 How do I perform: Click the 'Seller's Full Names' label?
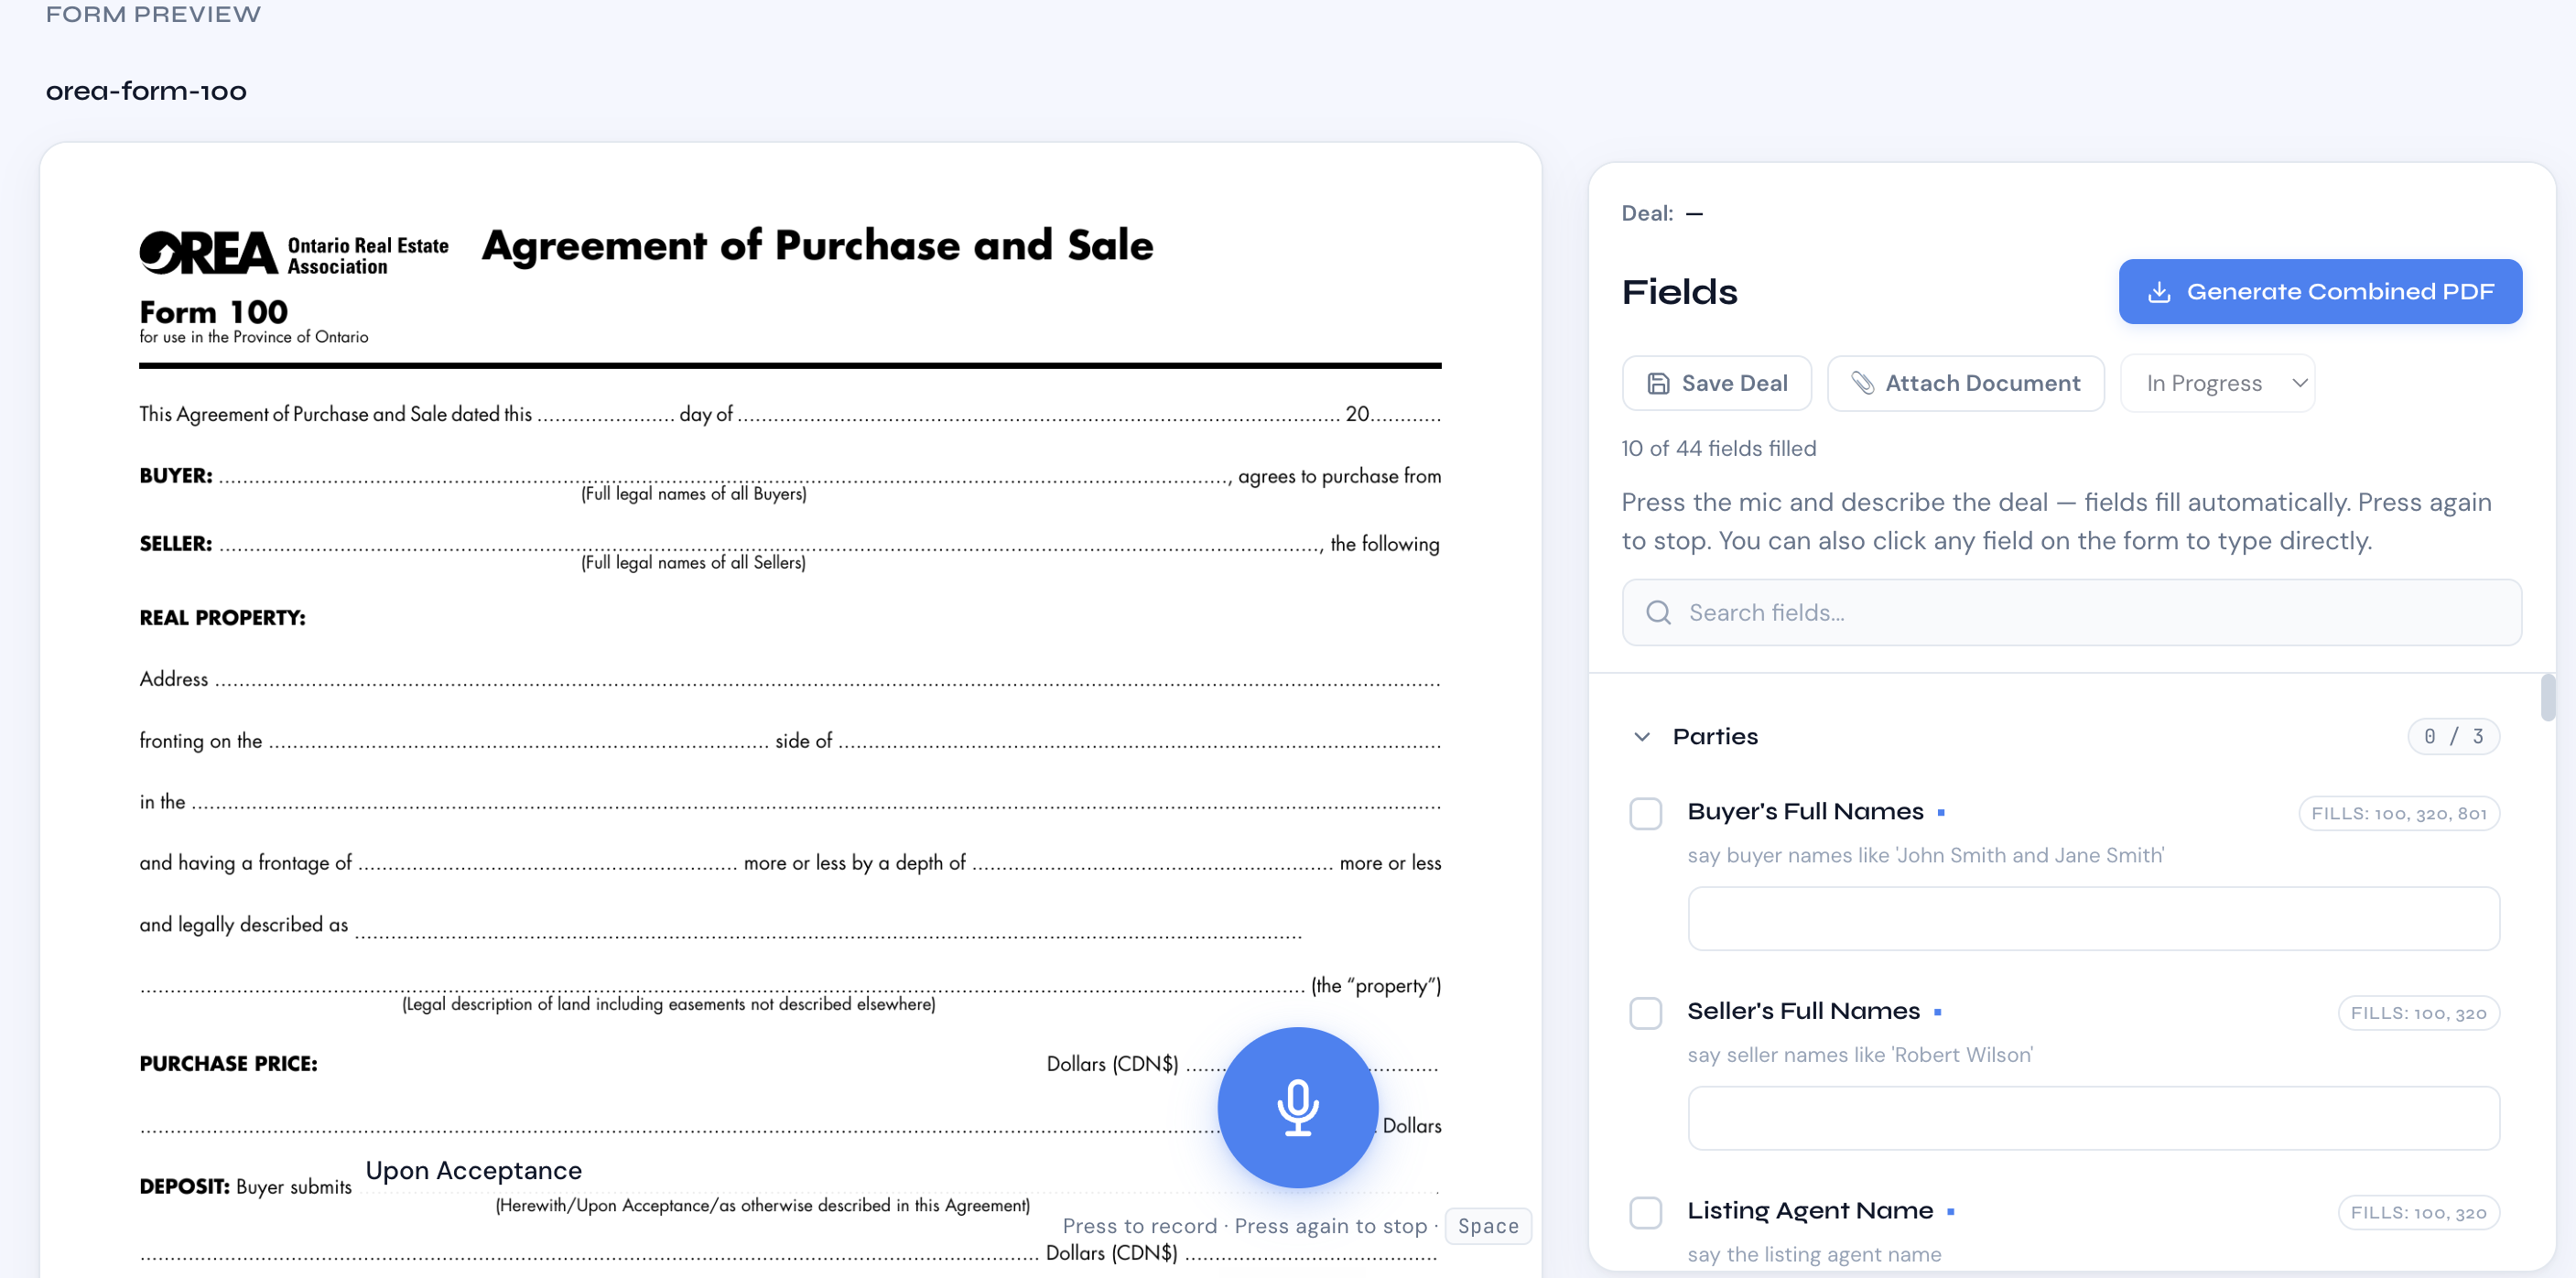1803,1011
